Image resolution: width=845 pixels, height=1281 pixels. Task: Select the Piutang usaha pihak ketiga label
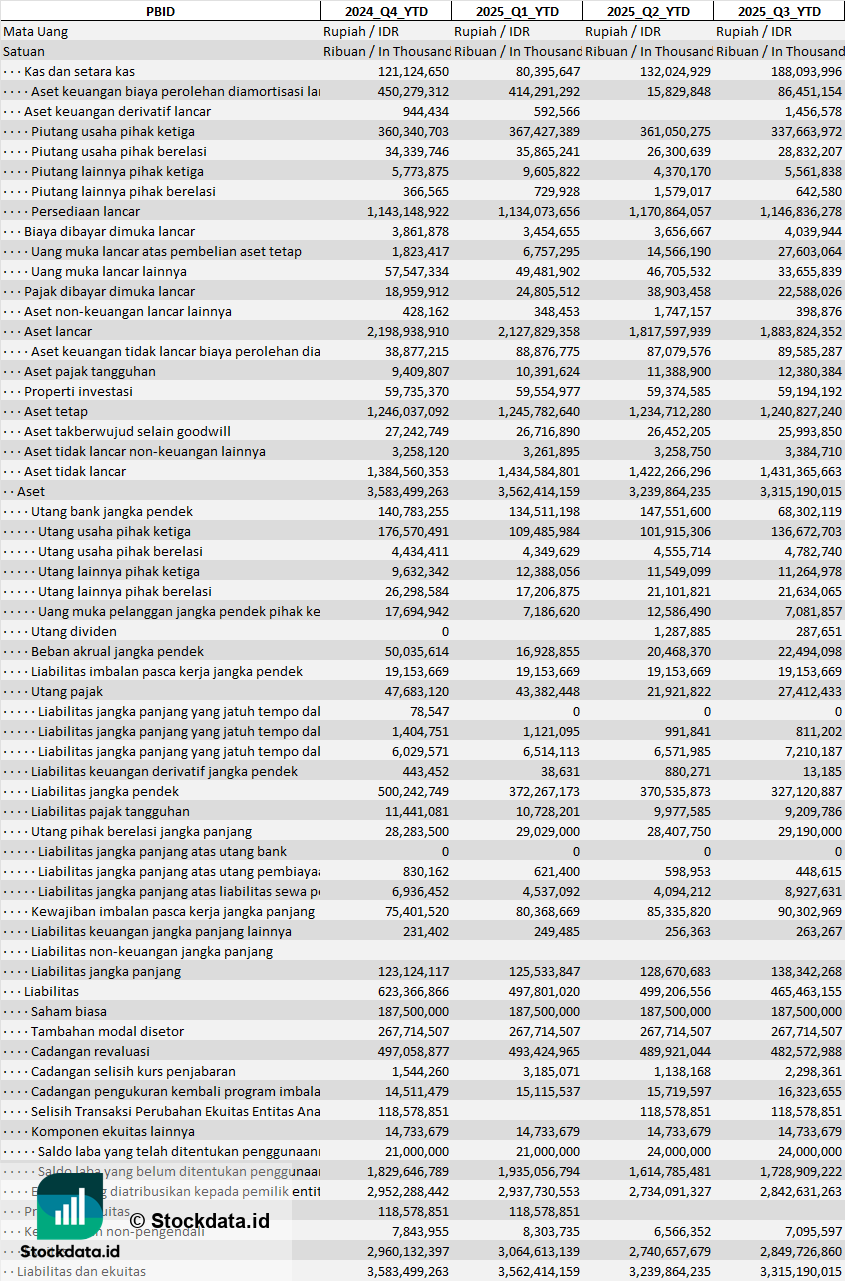click(113, 131)
